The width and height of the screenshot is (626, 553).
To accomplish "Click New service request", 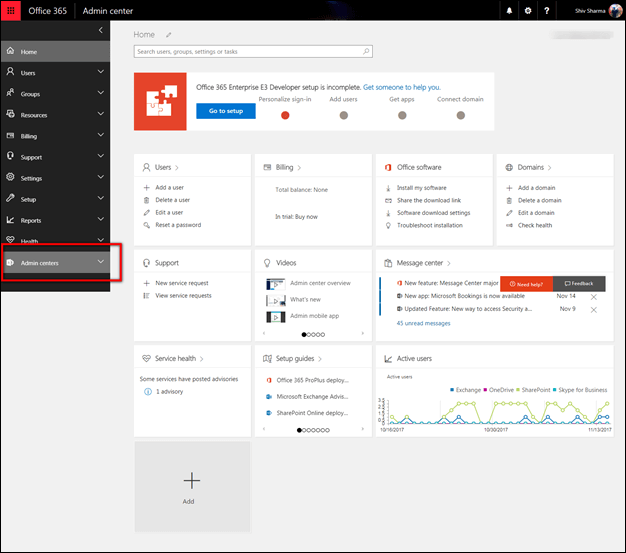I will [182, 283].
